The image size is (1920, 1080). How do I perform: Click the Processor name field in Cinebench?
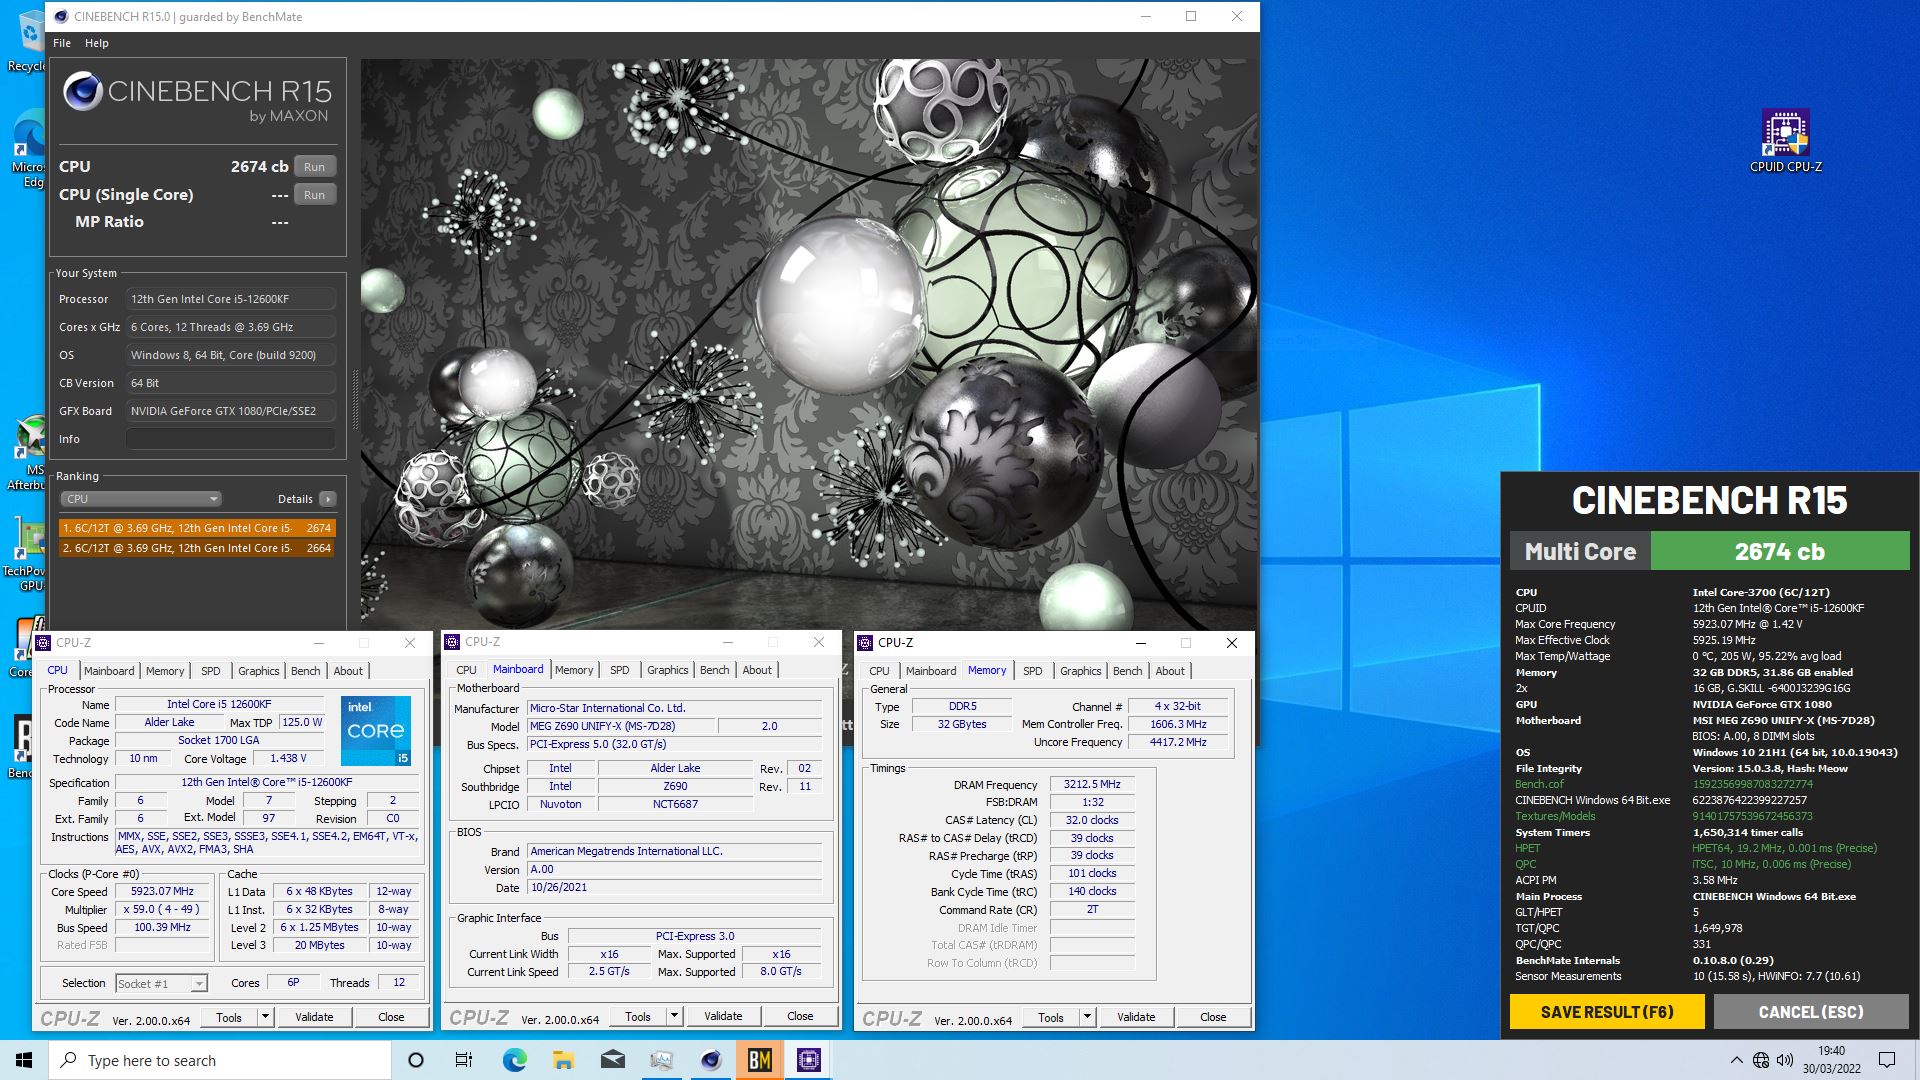[231, 299]
